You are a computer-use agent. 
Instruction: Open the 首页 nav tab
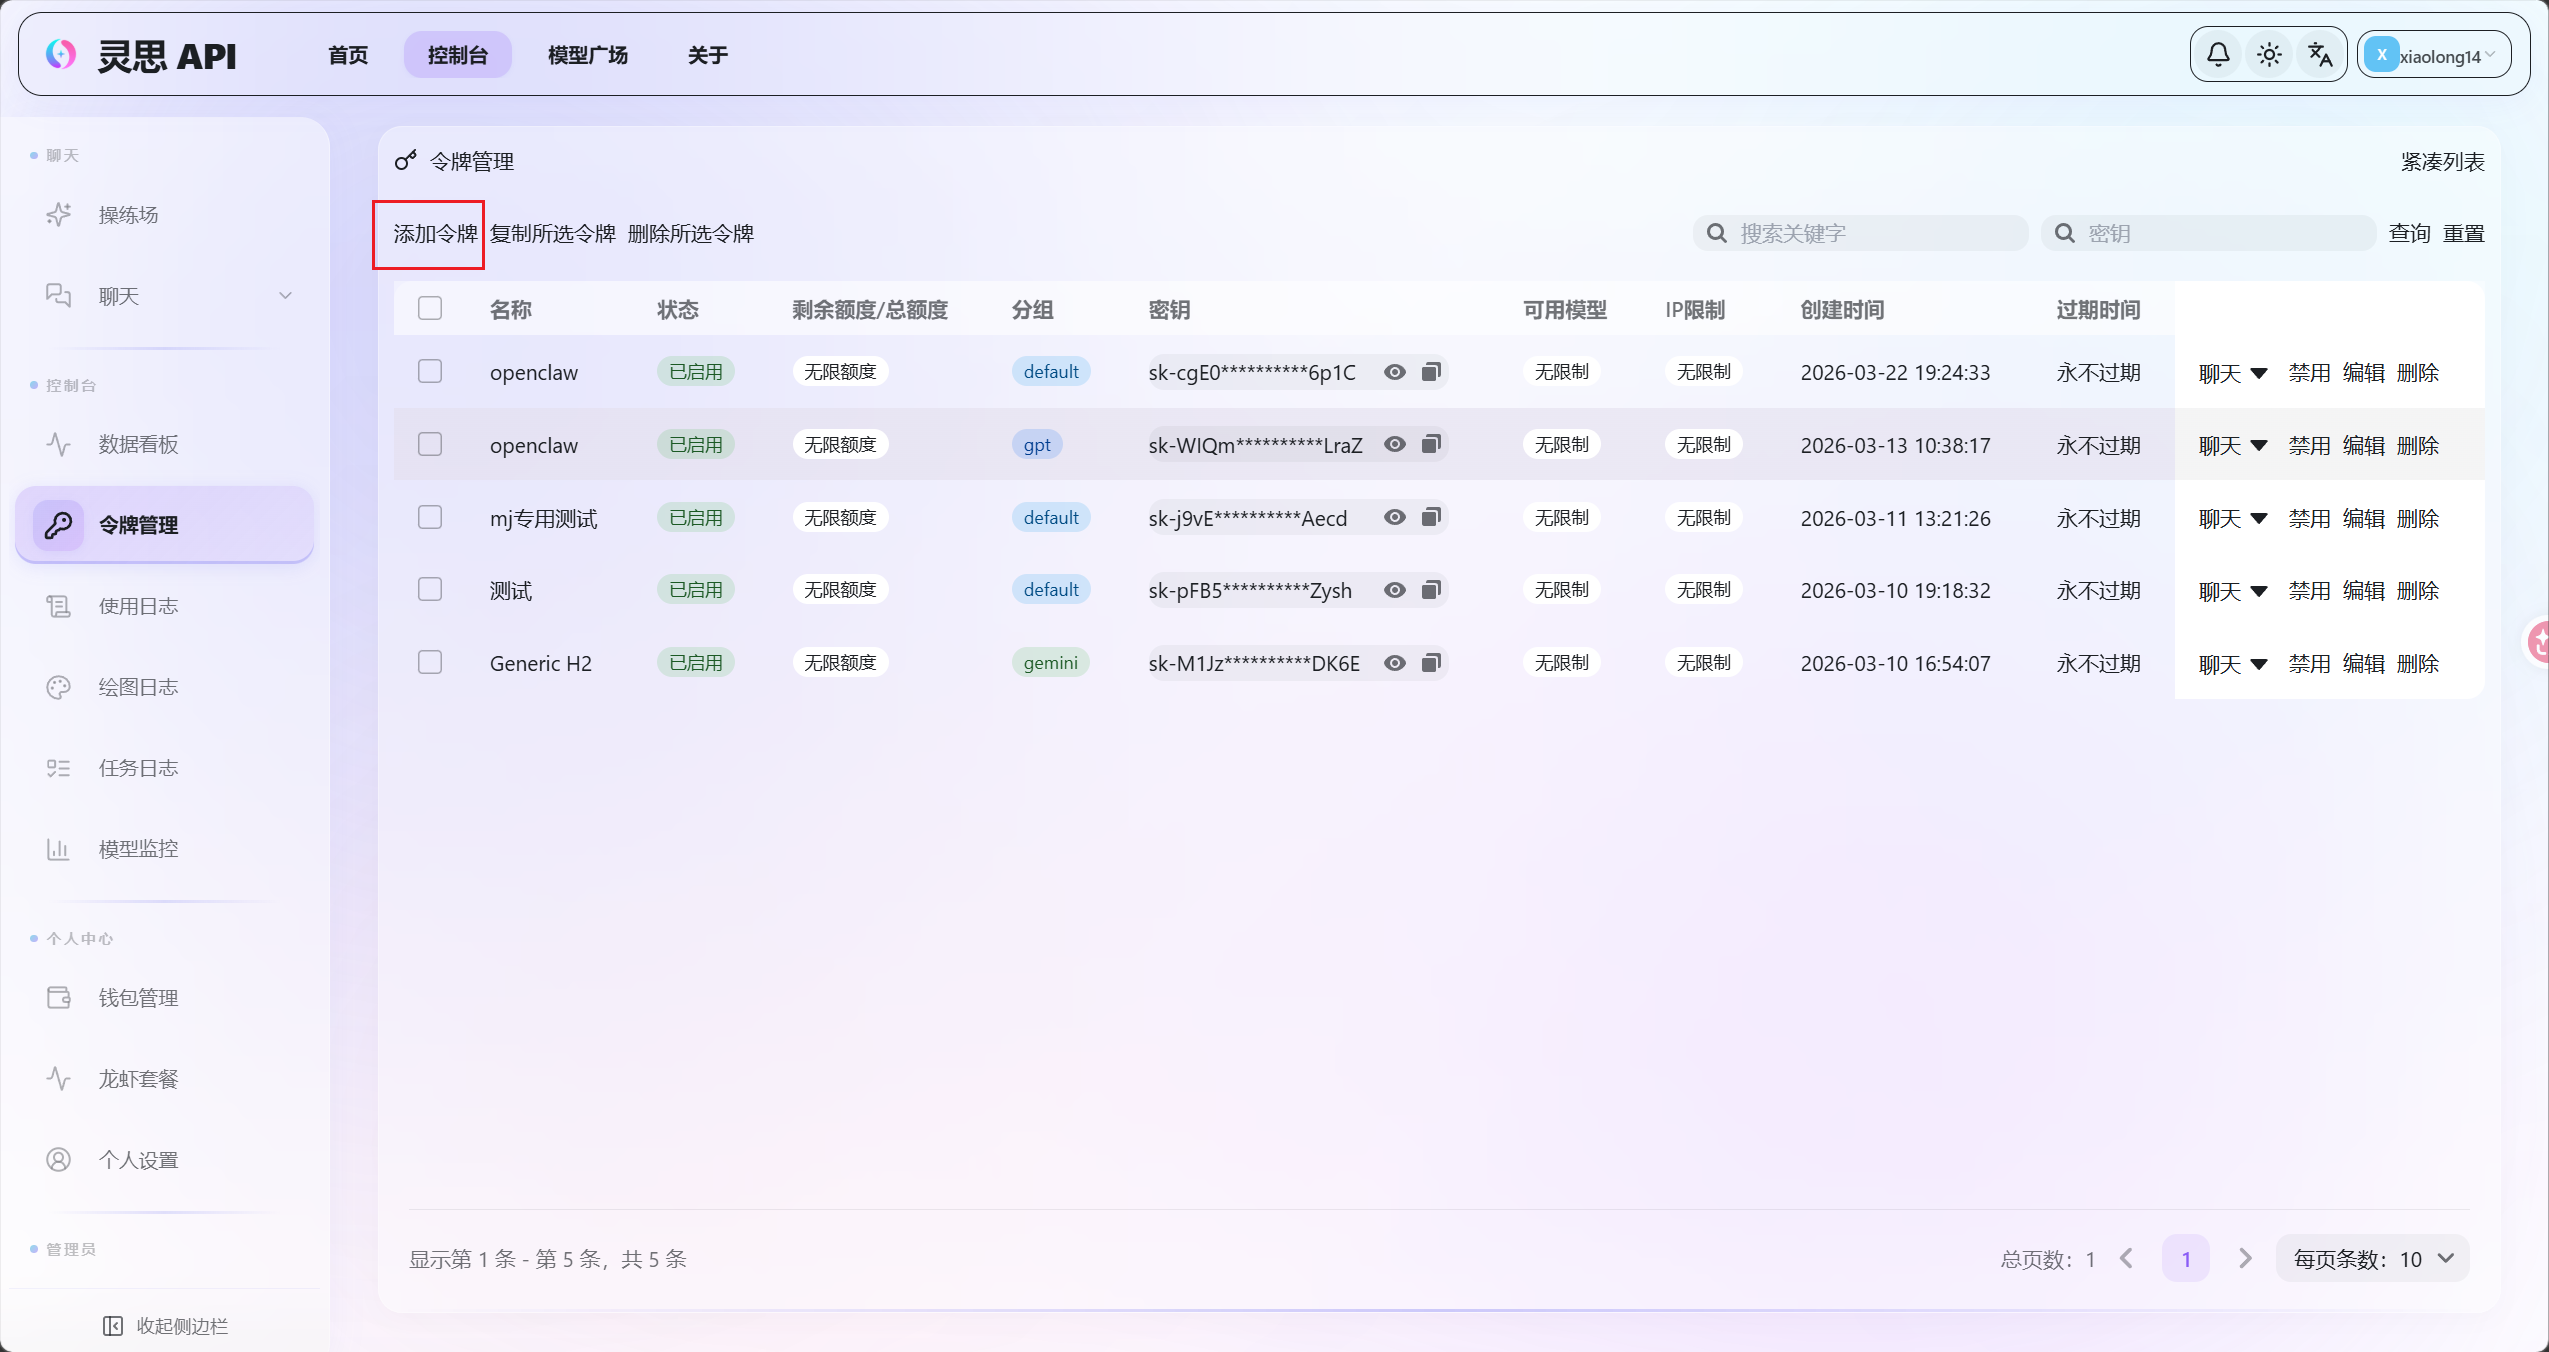[348, 55]
